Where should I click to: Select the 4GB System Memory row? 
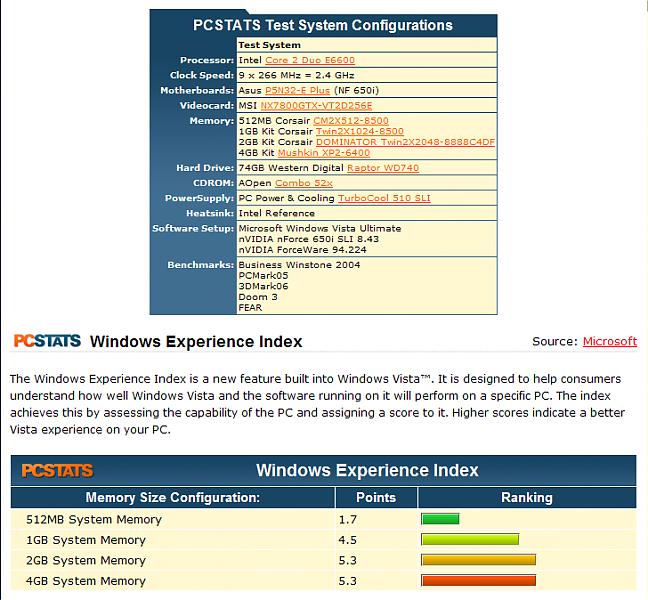pyautogui.click(x=324, y=581)
